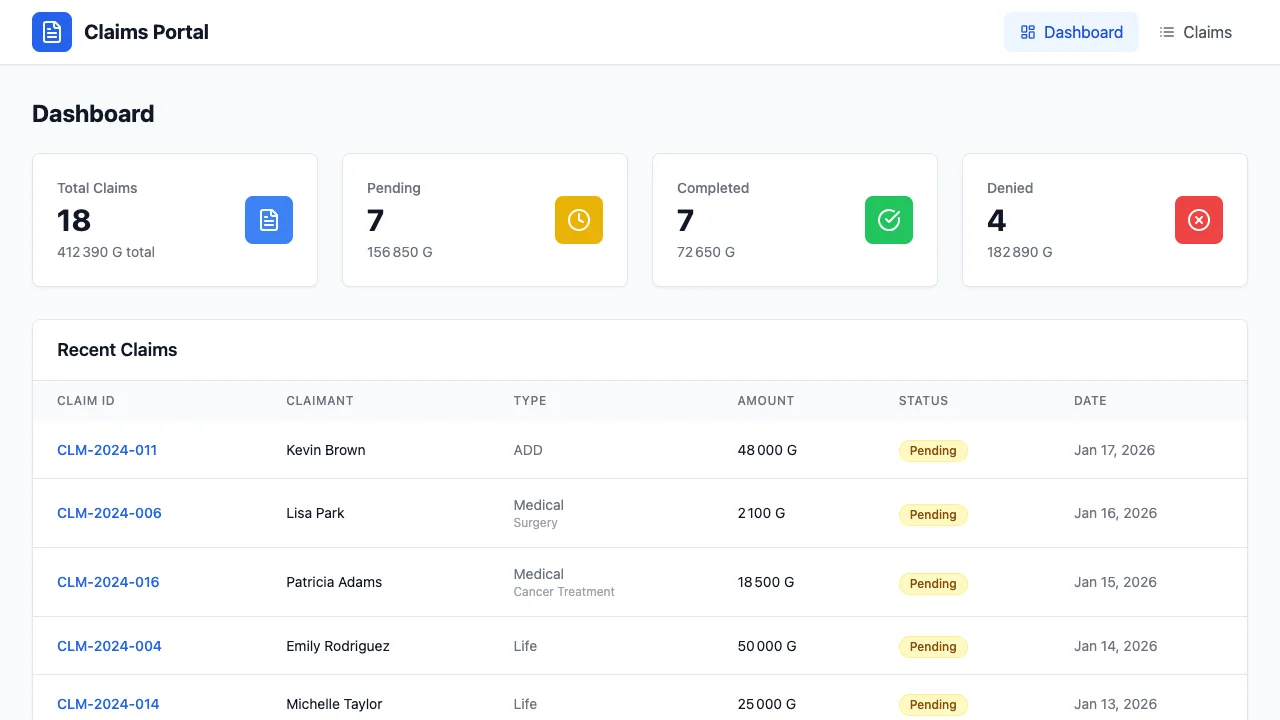Click the Total Claims summary card
1280x720 pixels.
coord(175,220)
